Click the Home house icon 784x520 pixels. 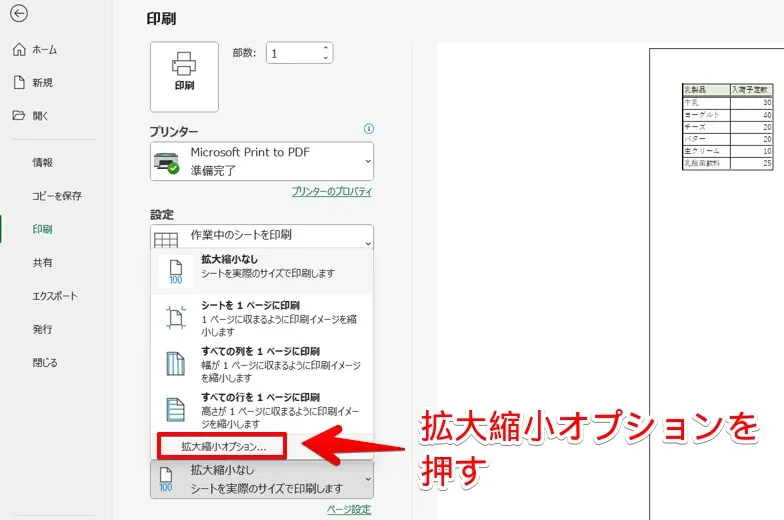pyautogui.click(x=19, y=49)
